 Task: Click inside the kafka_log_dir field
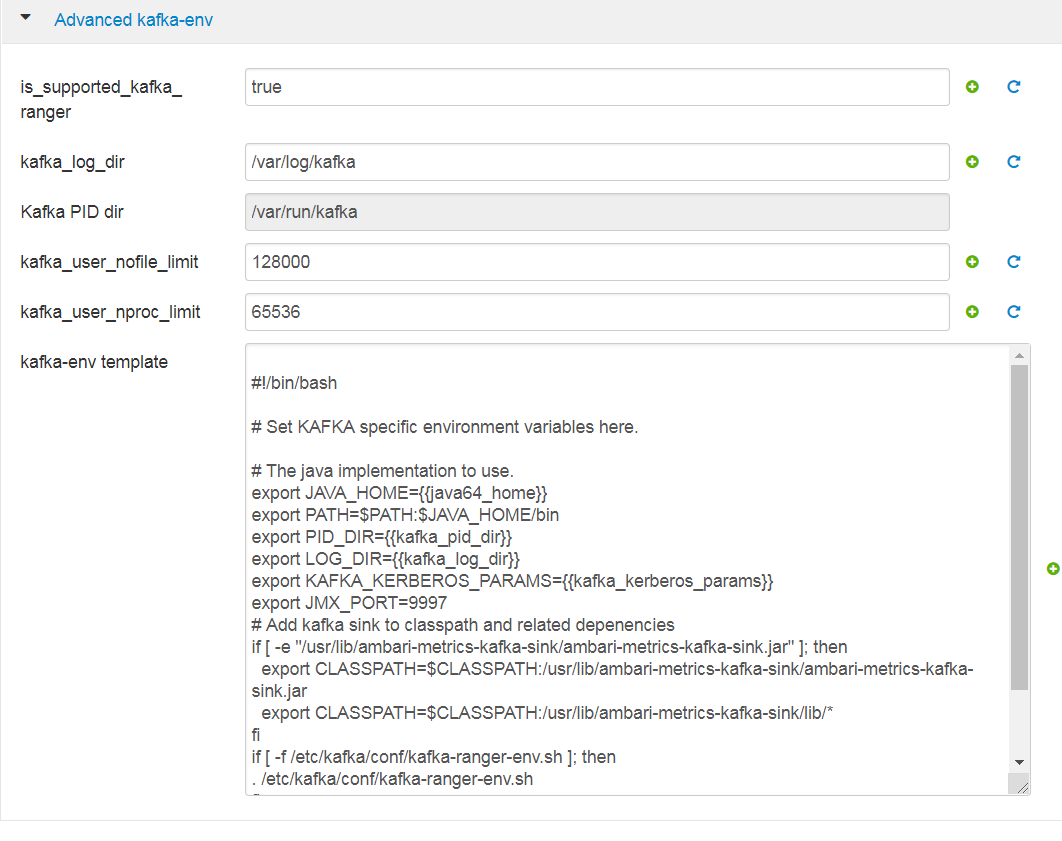tap(598, 161)
